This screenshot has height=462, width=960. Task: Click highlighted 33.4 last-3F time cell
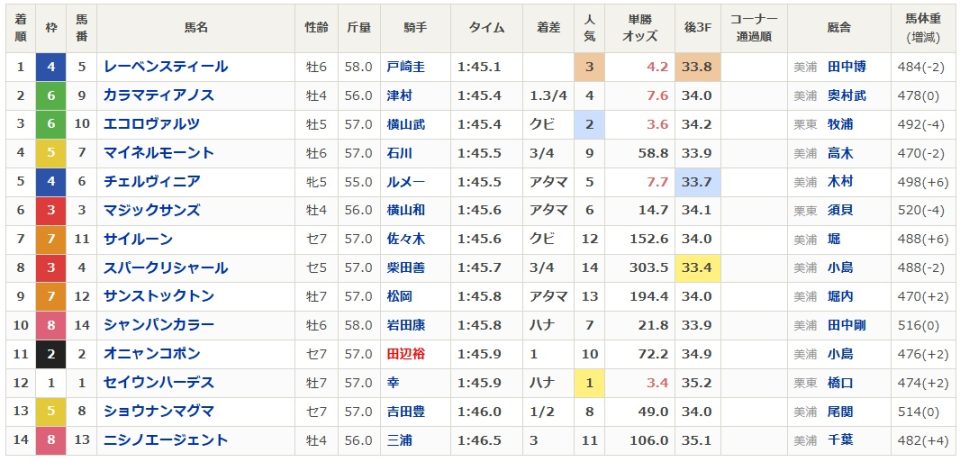pyautogui.click(x=697, y=268)
